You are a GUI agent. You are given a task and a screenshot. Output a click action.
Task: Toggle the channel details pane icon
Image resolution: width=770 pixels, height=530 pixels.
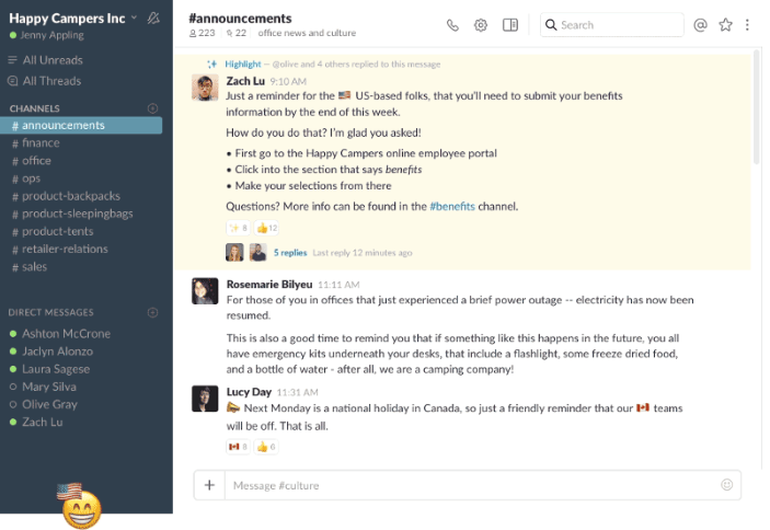510,25
